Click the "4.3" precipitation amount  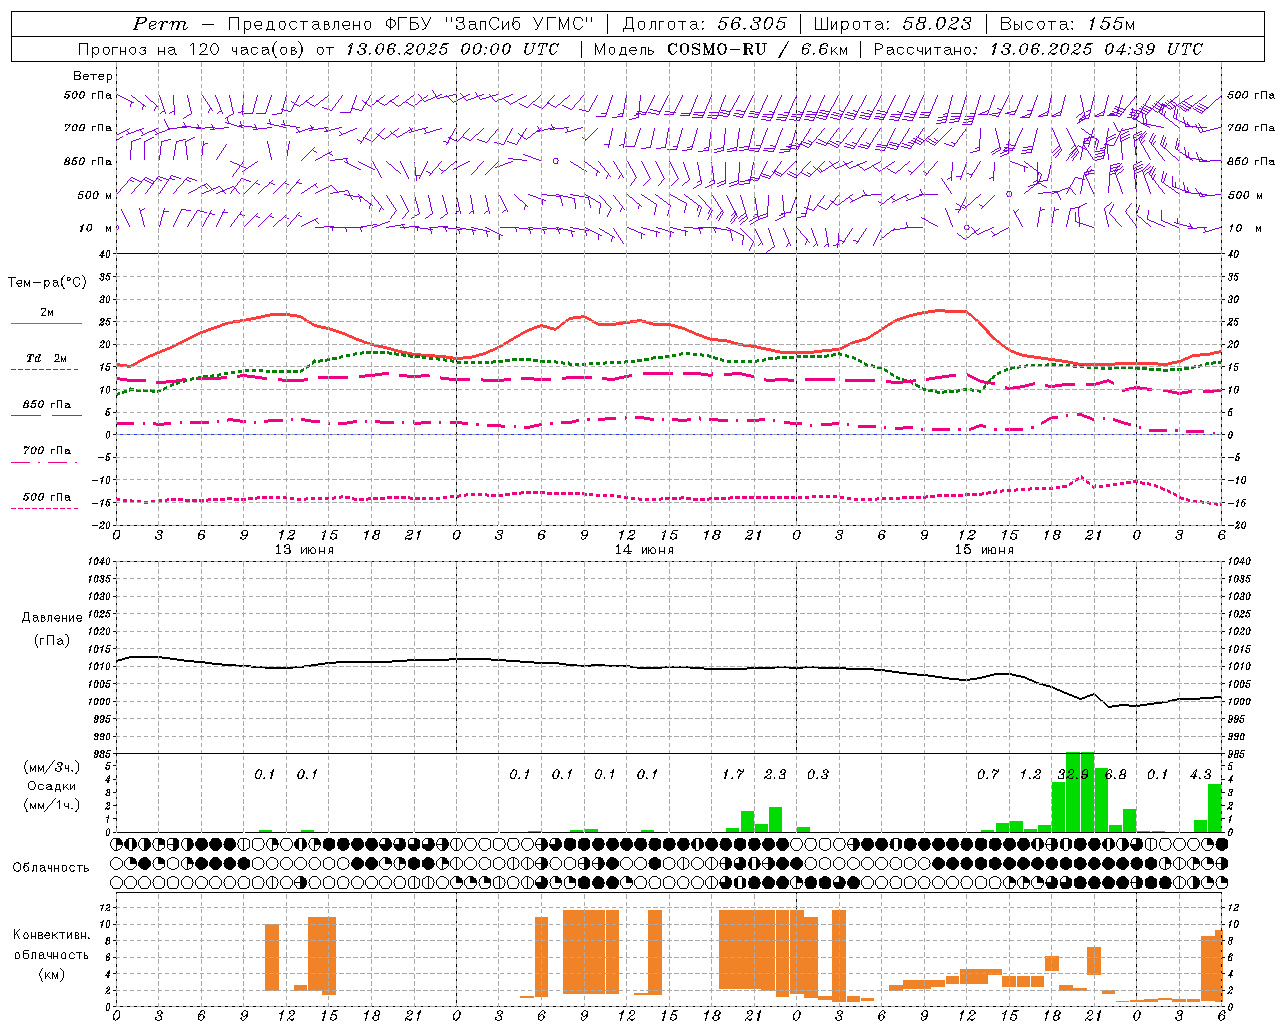pyautogui.click(x=1201, y=775)
